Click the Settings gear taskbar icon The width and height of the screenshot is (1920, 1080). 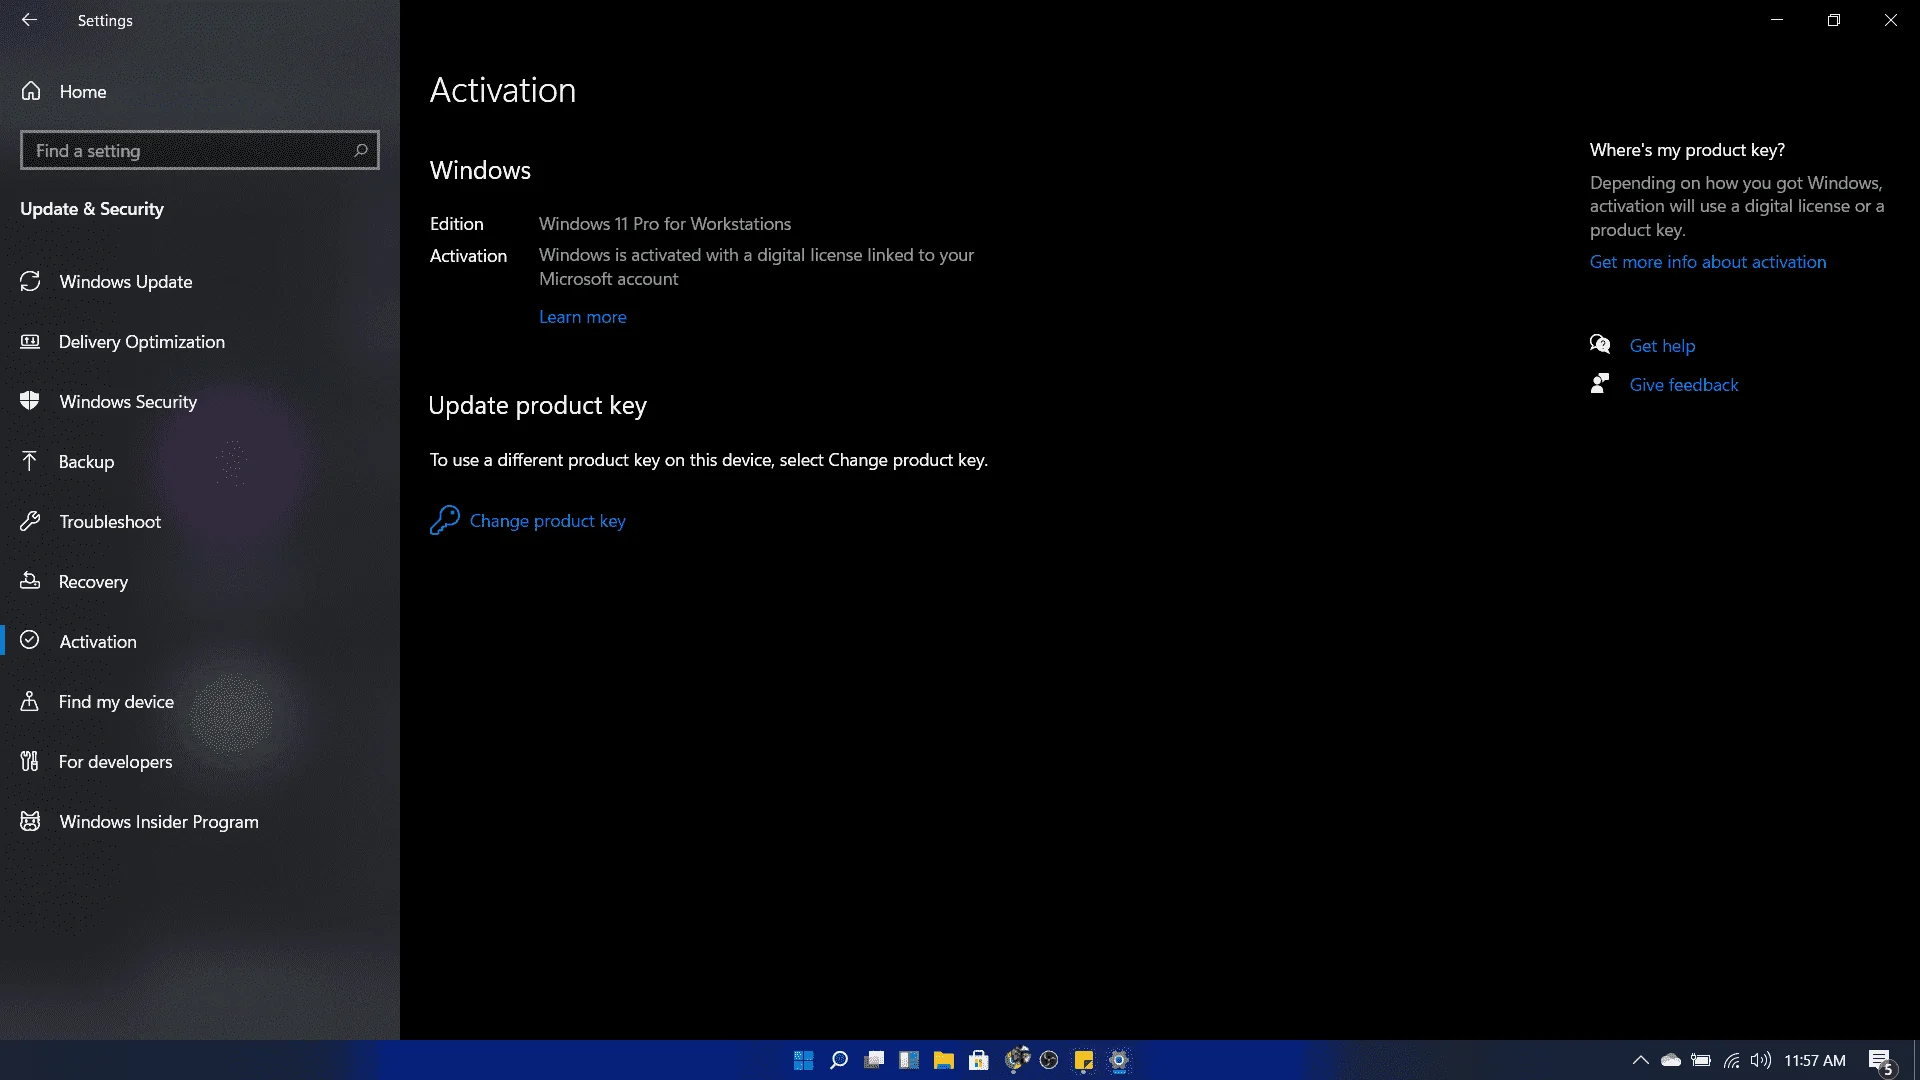point(1119,1060)
